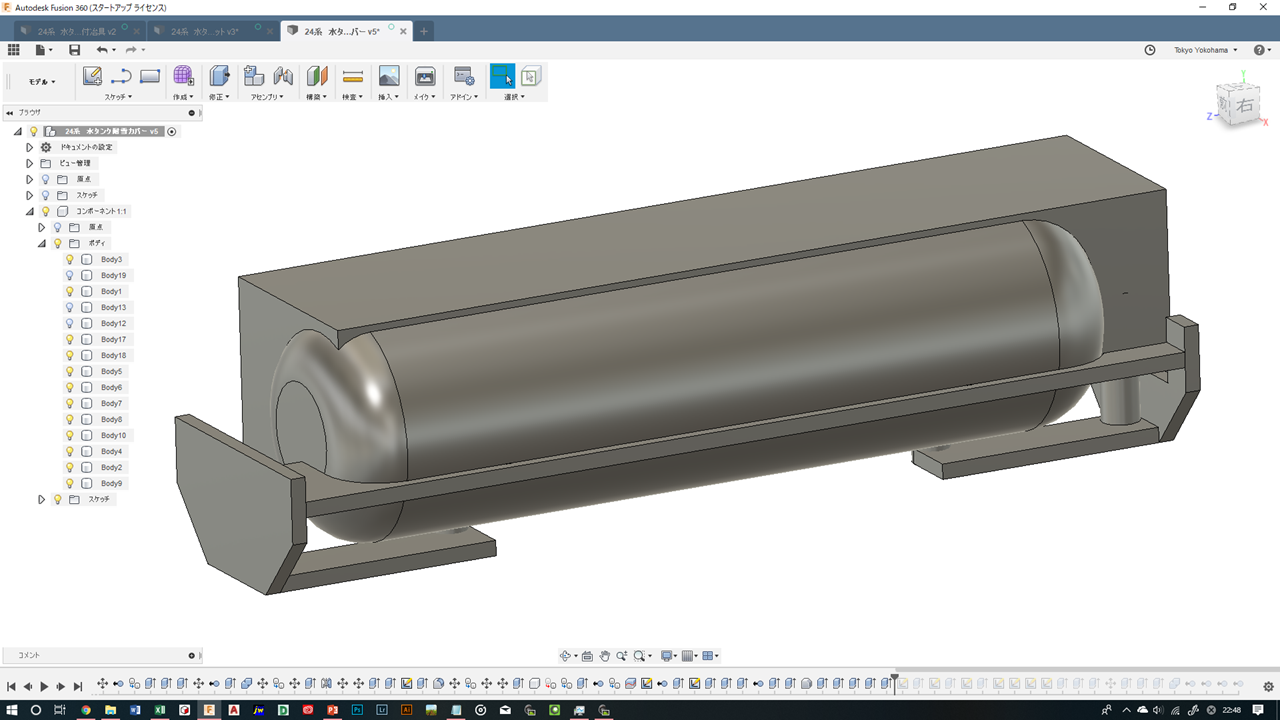This screenshot has height=720, width=1280.
Task: Select the Rectangle sketch tool
Action: coord(150,76)
